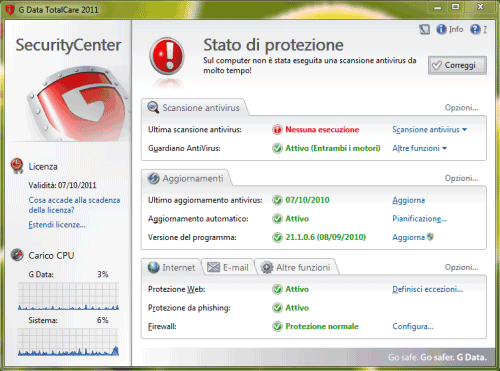Click the G Data CPU load graph

[68, 296]
